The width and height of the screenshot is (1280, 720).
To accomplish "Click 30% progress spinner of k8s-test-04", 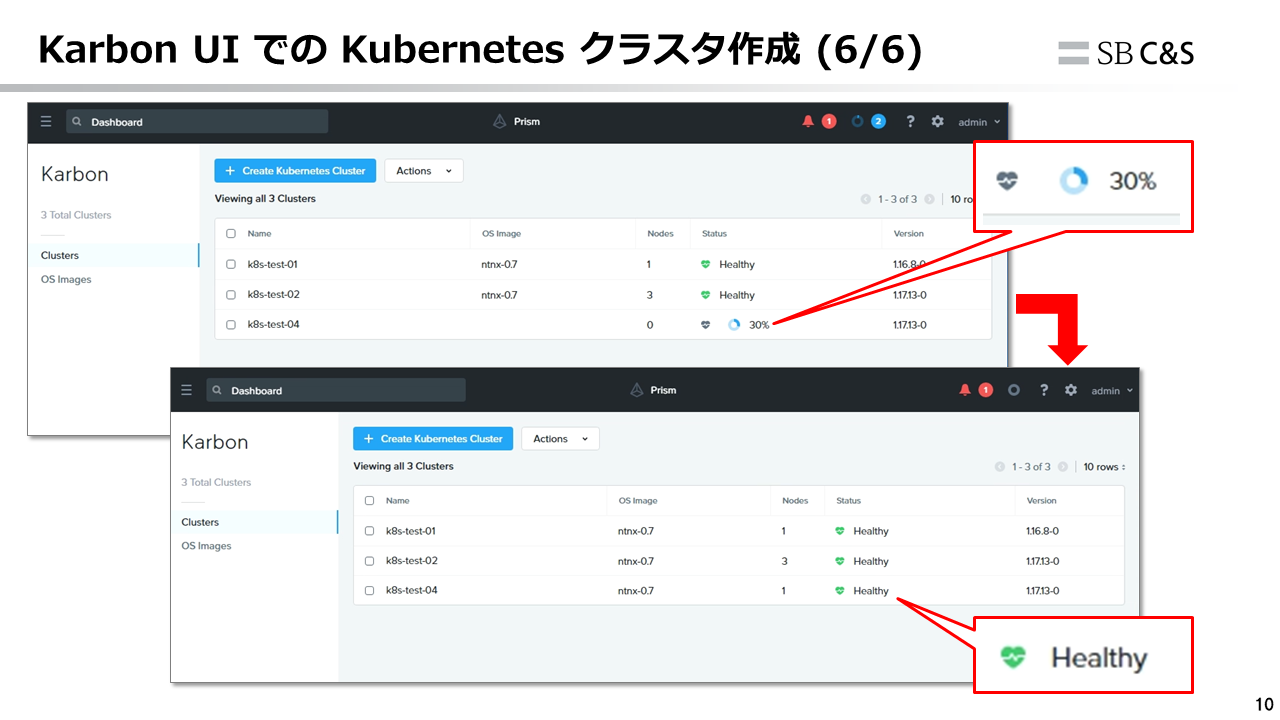I will click(x=734, y=325).
